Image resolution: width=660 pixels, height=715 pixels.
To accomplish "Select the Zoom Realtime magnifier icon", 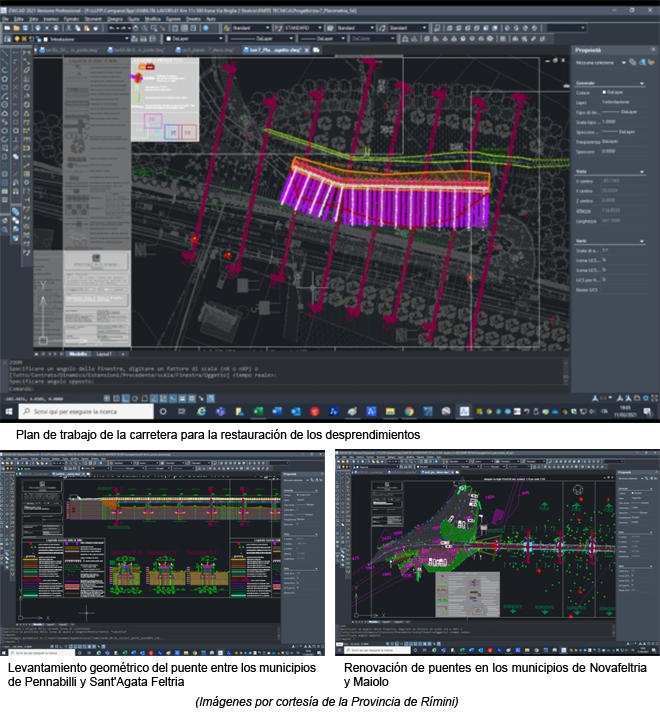I will (x=145, y=28).
